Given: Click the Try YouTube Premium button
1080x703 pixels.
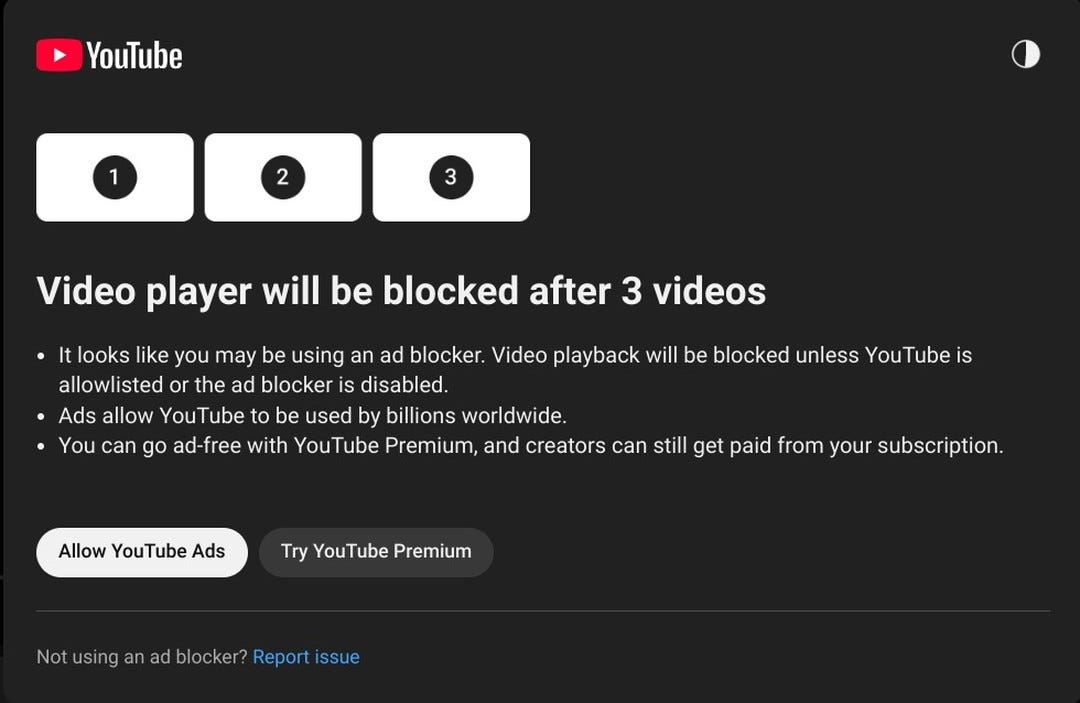Looking at the screenshot, I should (x=376, y=552).
